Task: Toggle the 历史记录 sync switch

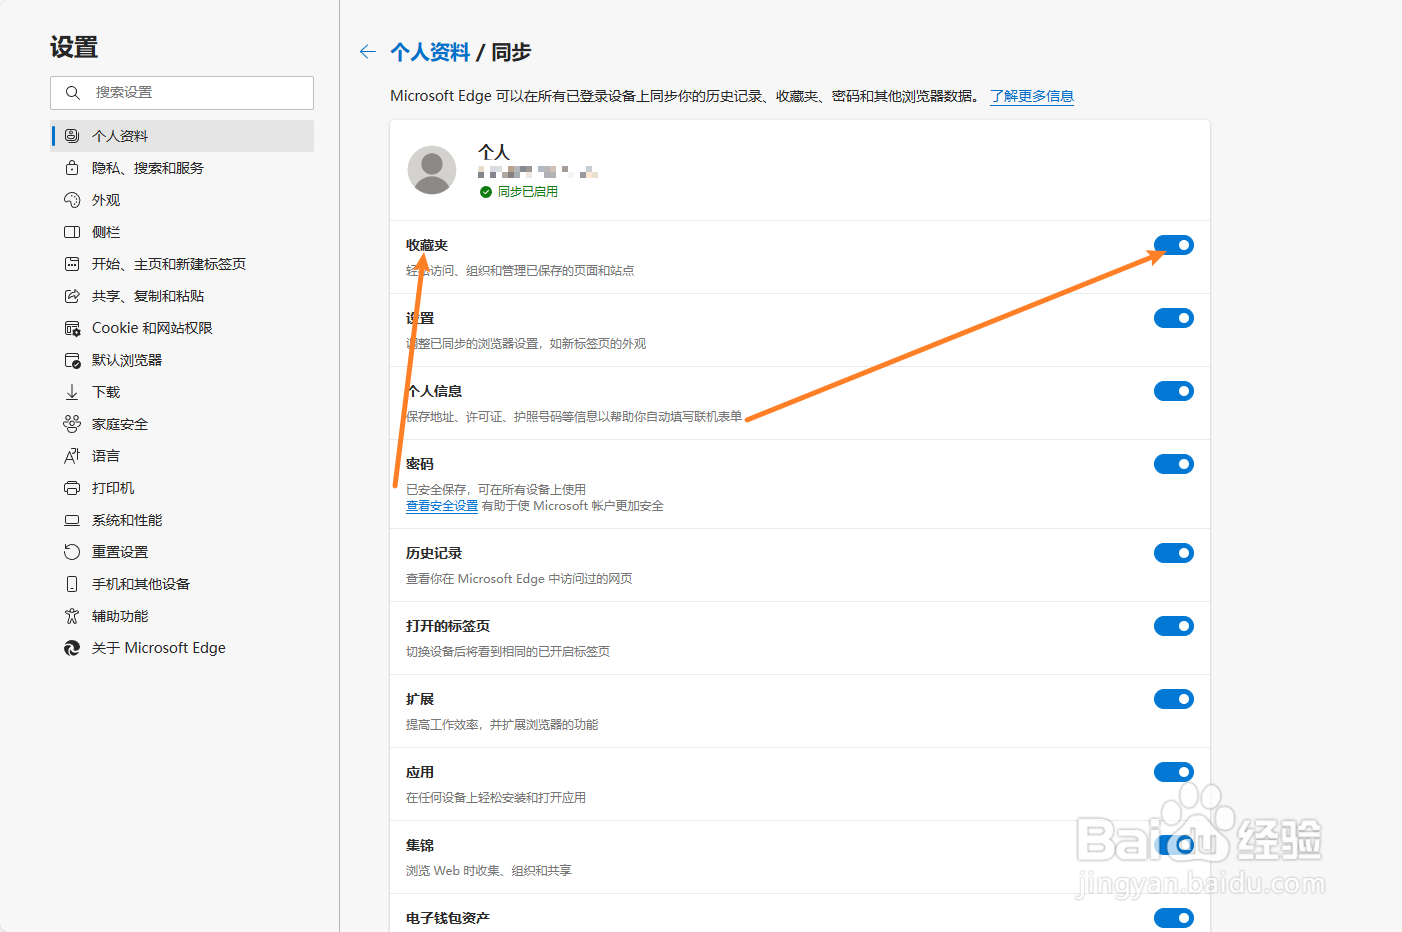Action: click(x=1174, y=553)
